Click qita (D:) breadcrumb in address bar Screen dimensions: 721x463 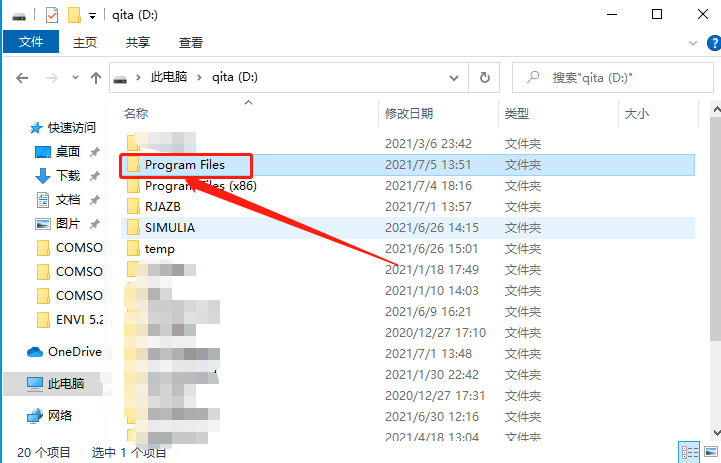(x=235, y=77)
